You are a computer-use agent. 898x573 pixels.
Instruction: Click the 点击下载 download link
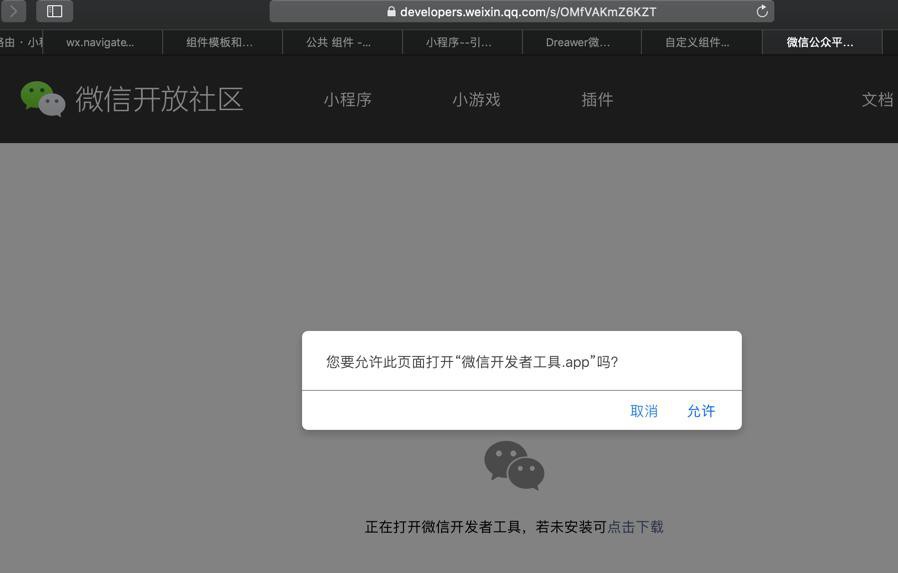[x=635, y=527]
